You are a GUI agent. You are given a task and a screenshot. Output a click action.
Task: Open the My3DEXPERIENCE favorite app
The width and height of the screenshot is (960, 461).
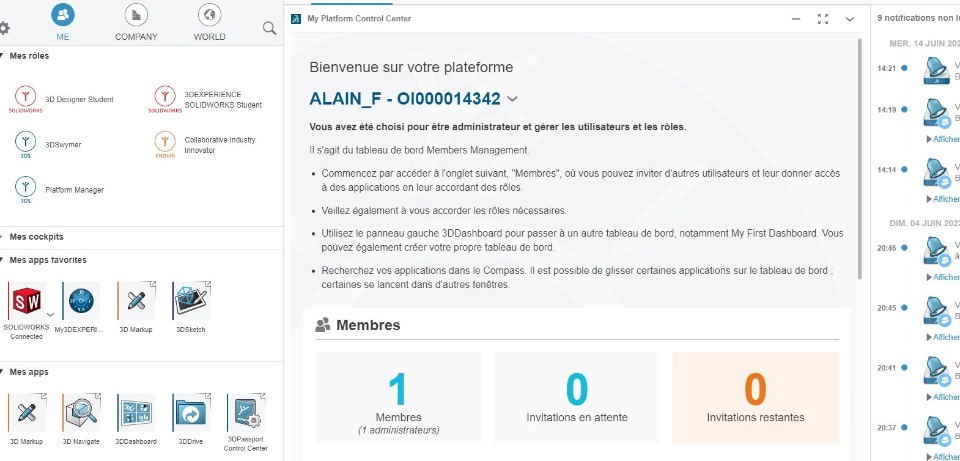[x=81, y=302]
